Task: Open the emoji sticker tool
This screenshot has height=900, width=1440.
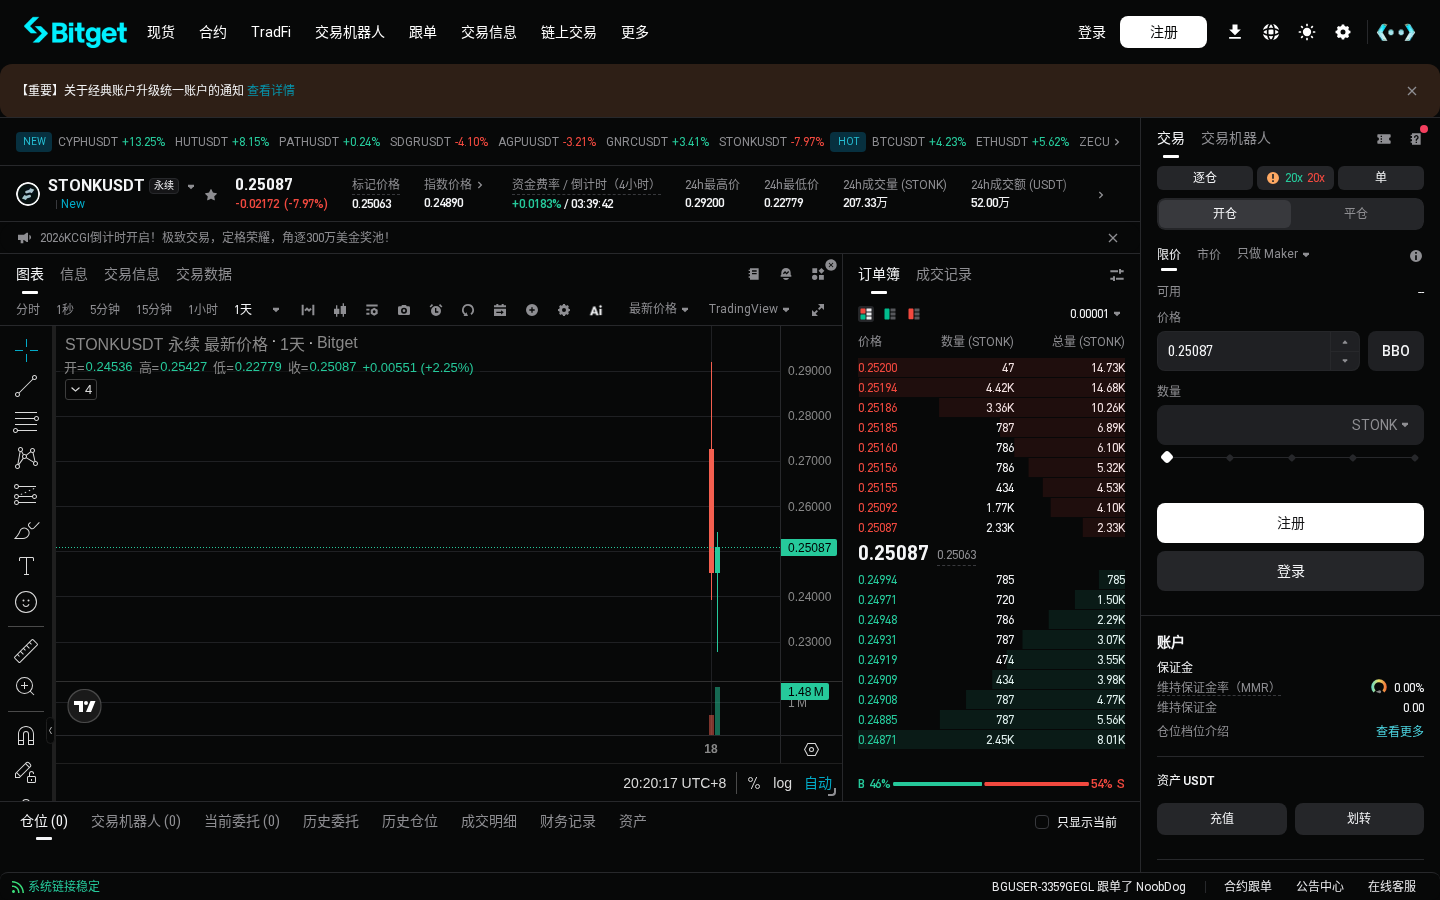Action: click(x=26, y=602)
